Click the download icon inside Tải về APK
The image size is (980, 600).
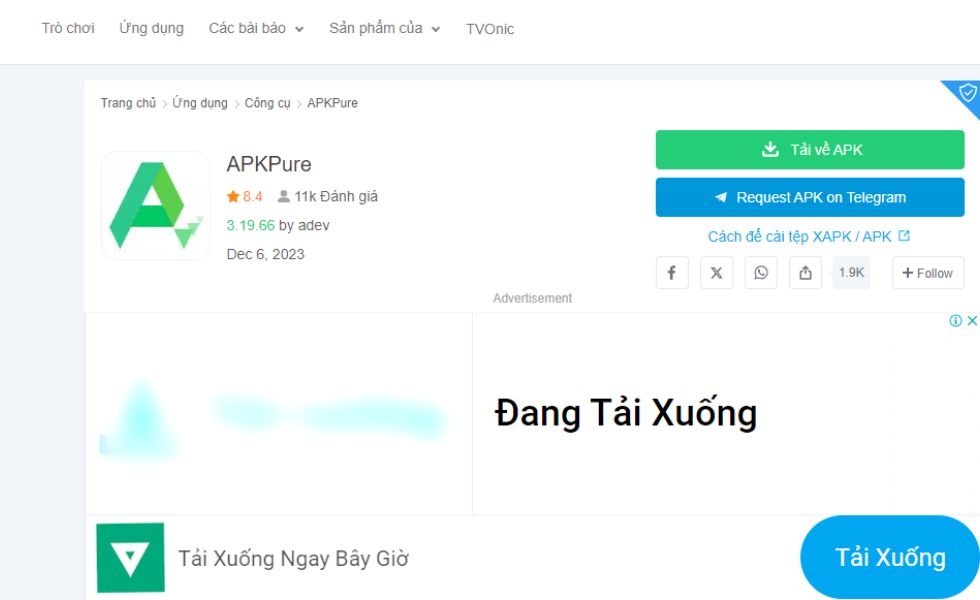tap(769, 148)
